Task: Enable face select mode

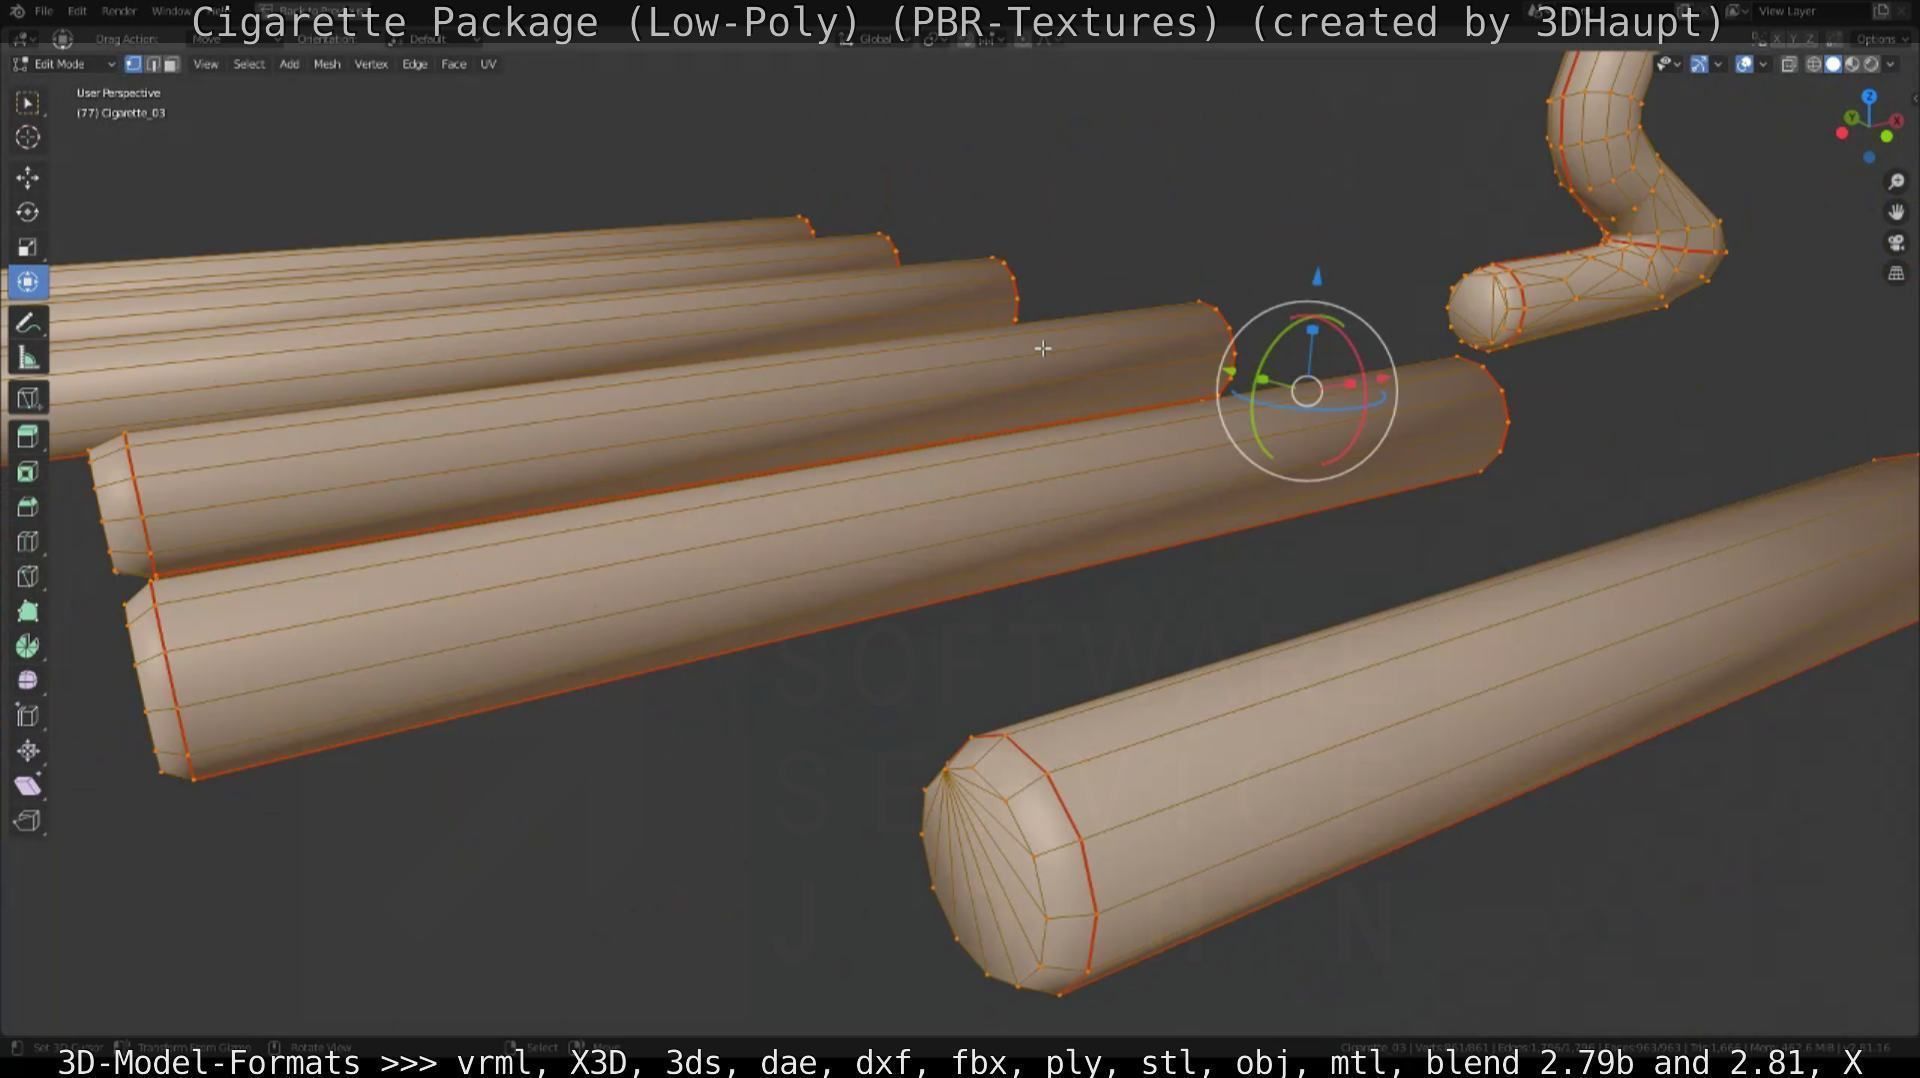Action: tap(171, 64)
